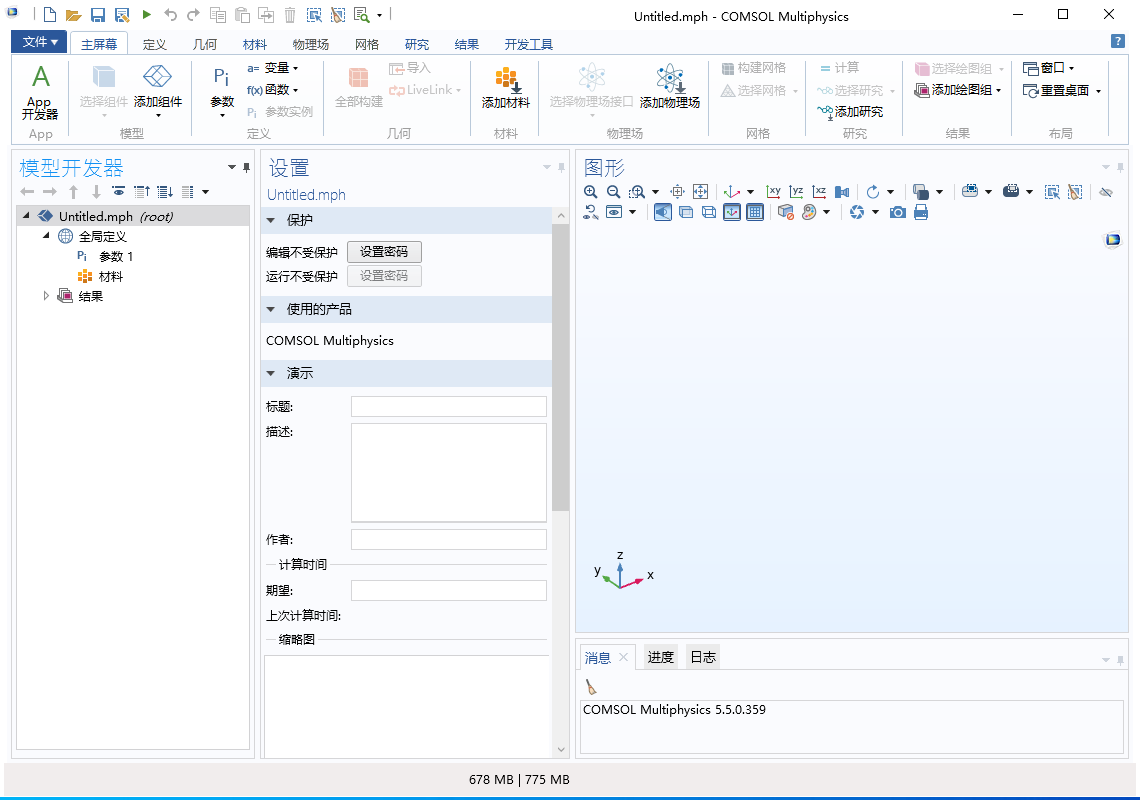The image size is (1140, 800).
Task: Collapse the 演示 section
Action: coord(270,374)
